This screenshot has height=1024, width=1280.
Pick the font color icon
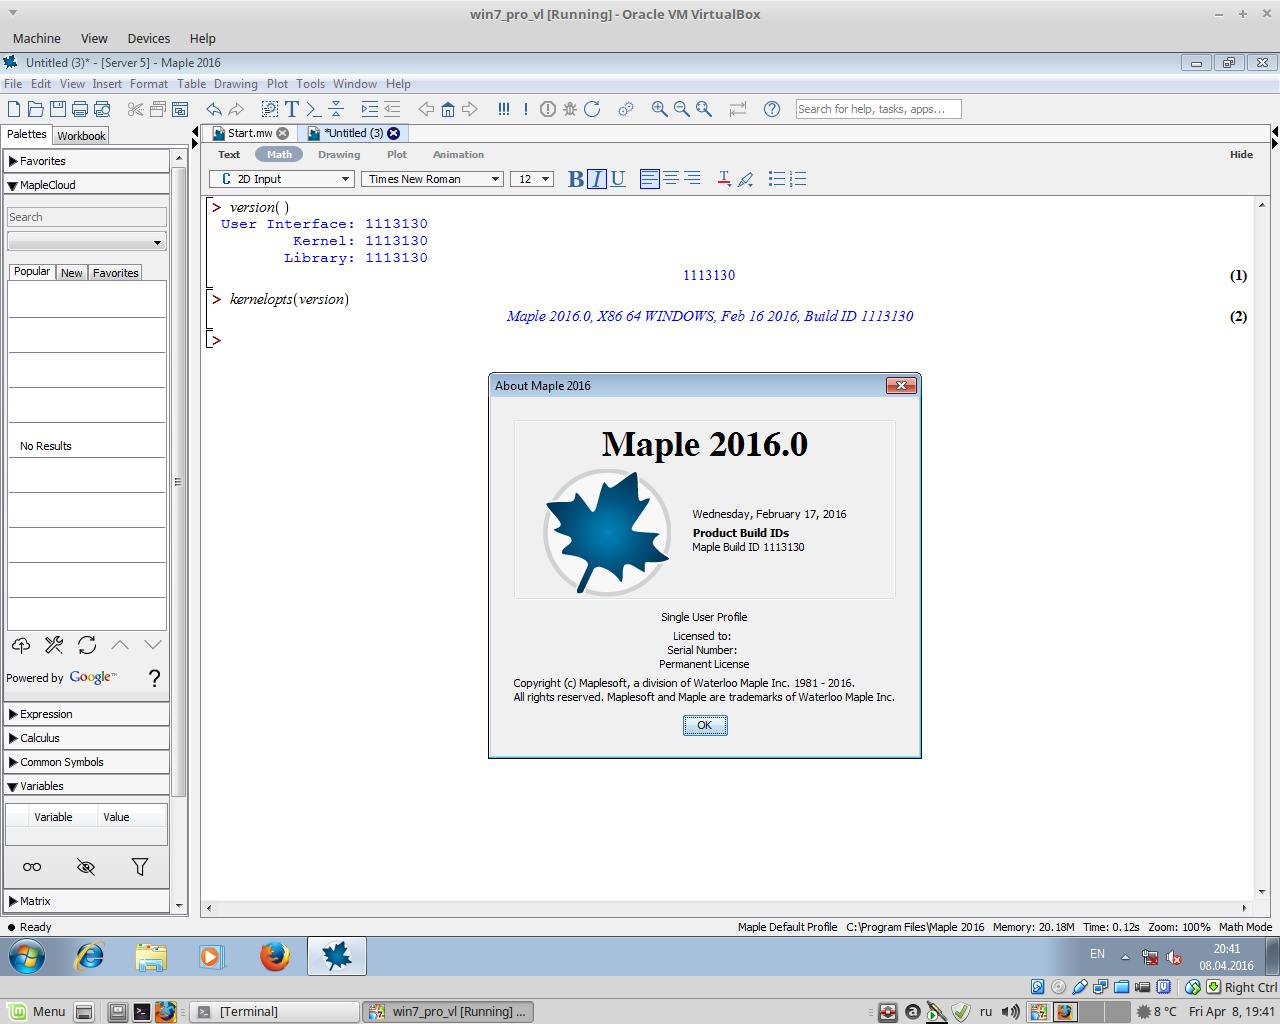723,179
